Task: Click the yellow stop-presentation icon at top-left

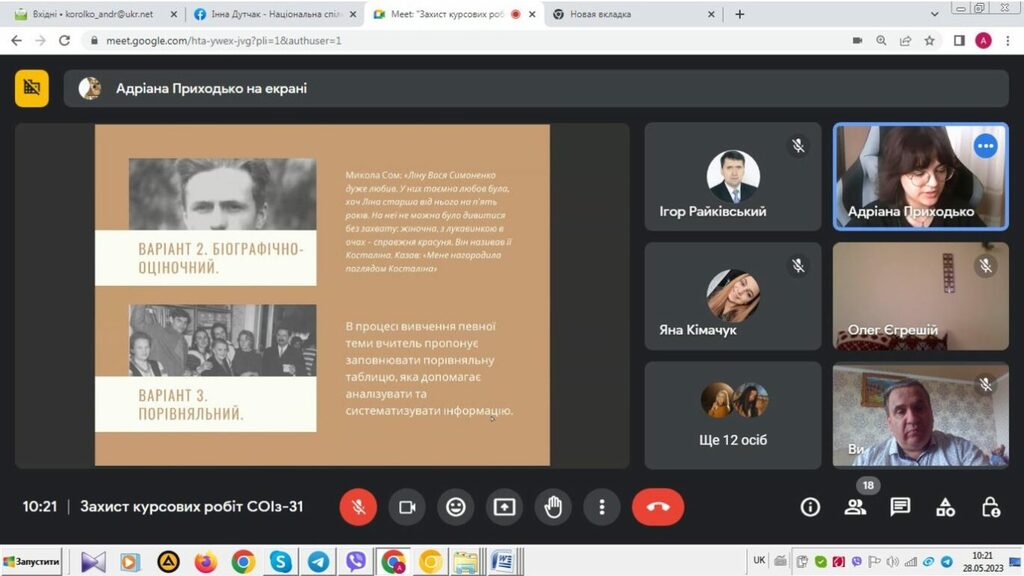Action: pos(32,88)
